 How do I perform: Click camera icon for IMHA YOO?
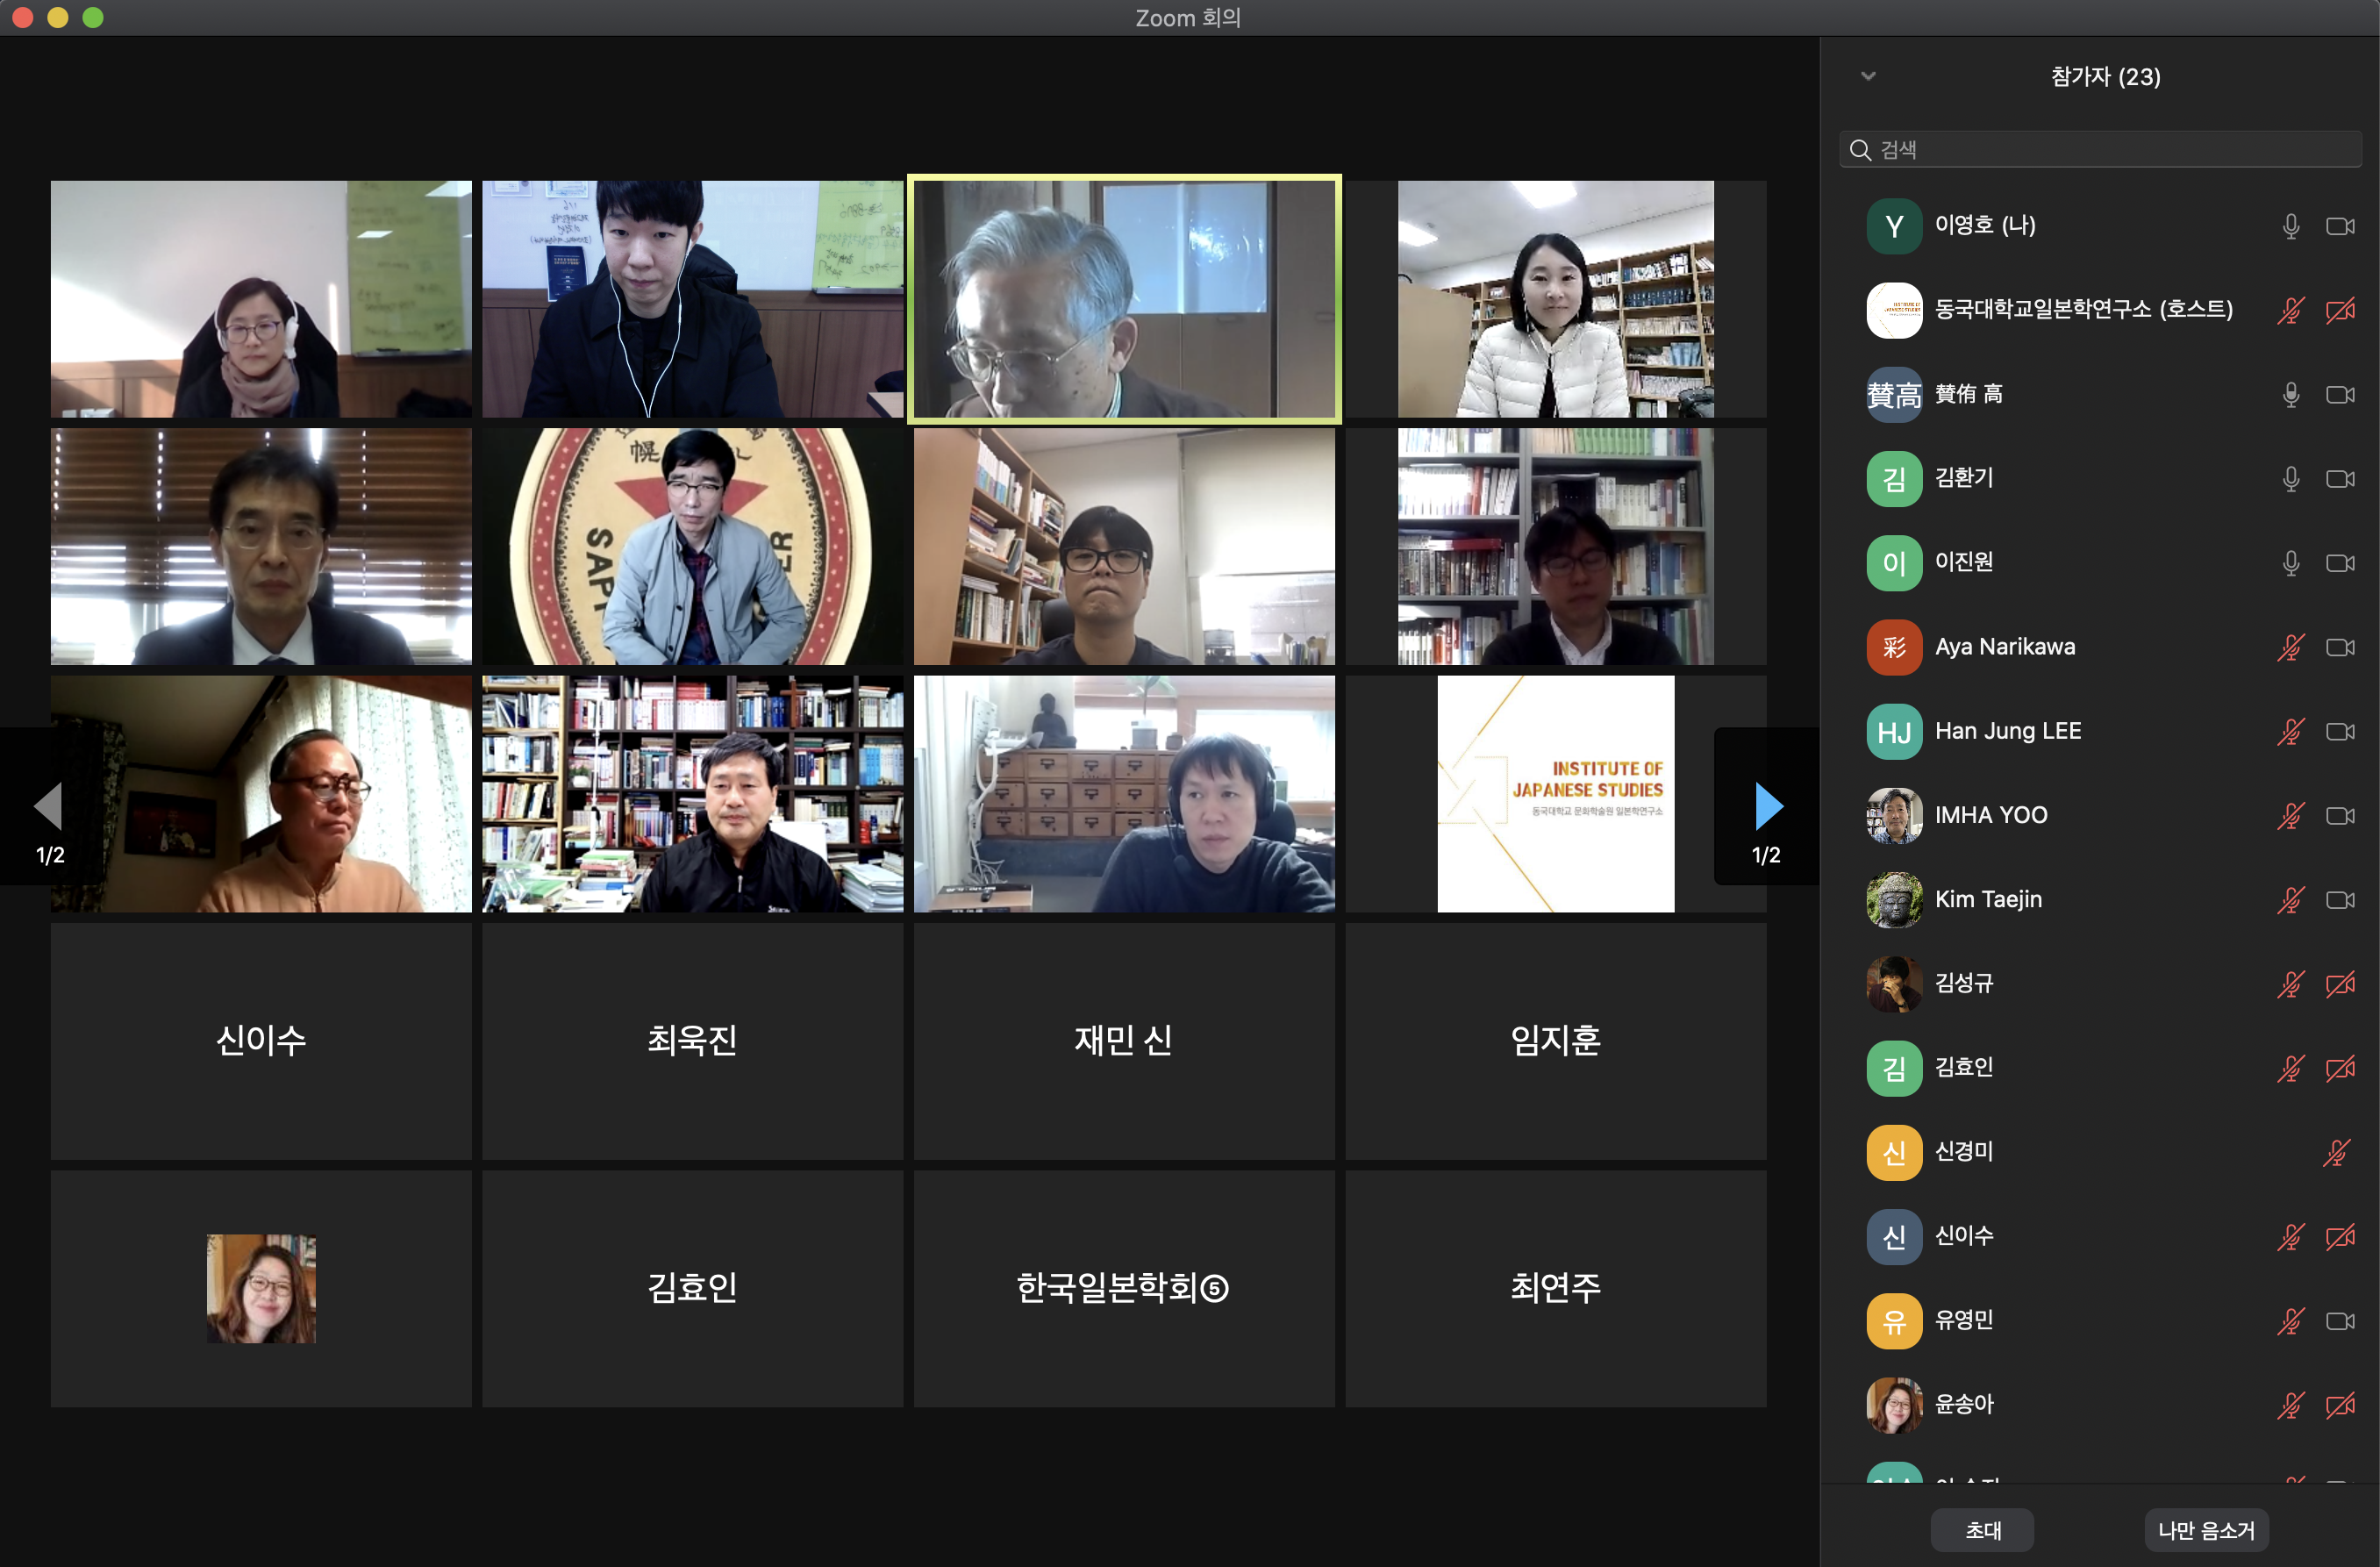[x=2340, y=816]
